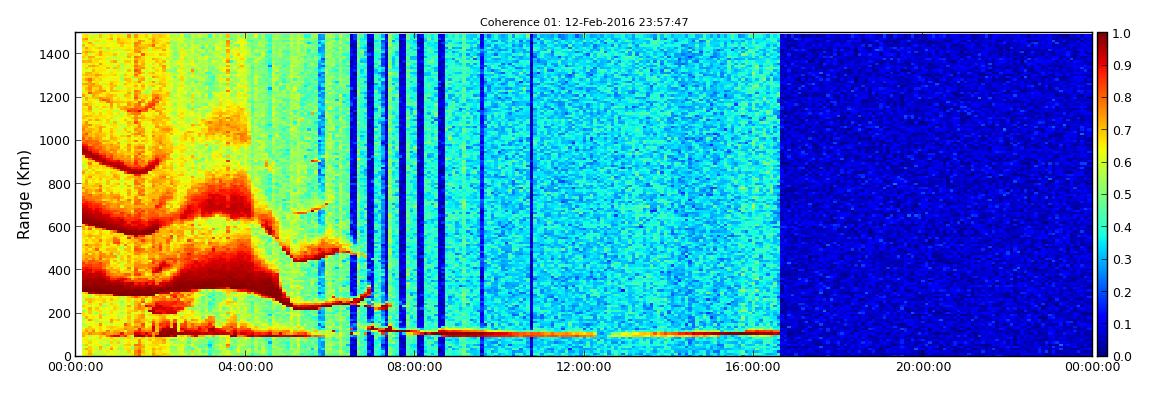
Task: Click the 1.0 label on the colorbar
Action: [1122, 34]
